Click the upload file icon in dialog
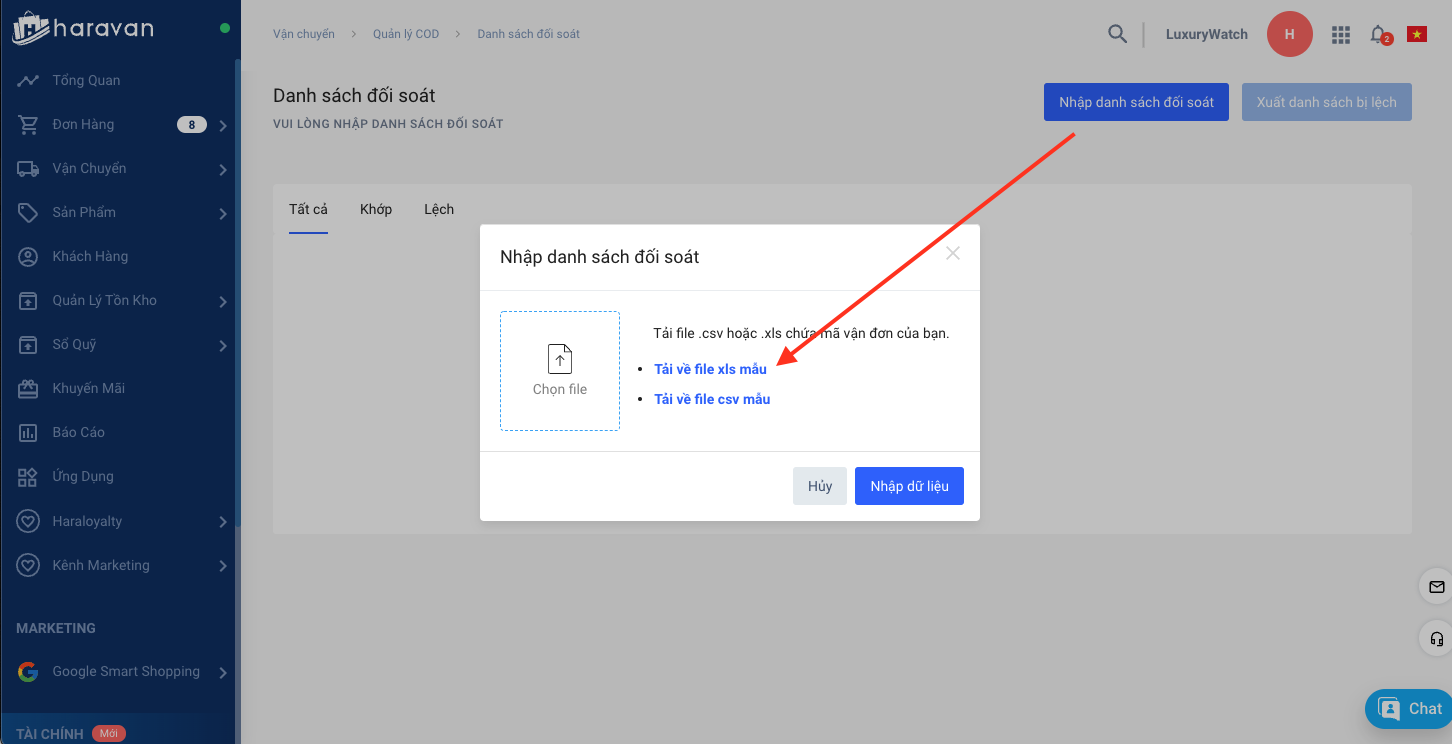 coord(560,358)
